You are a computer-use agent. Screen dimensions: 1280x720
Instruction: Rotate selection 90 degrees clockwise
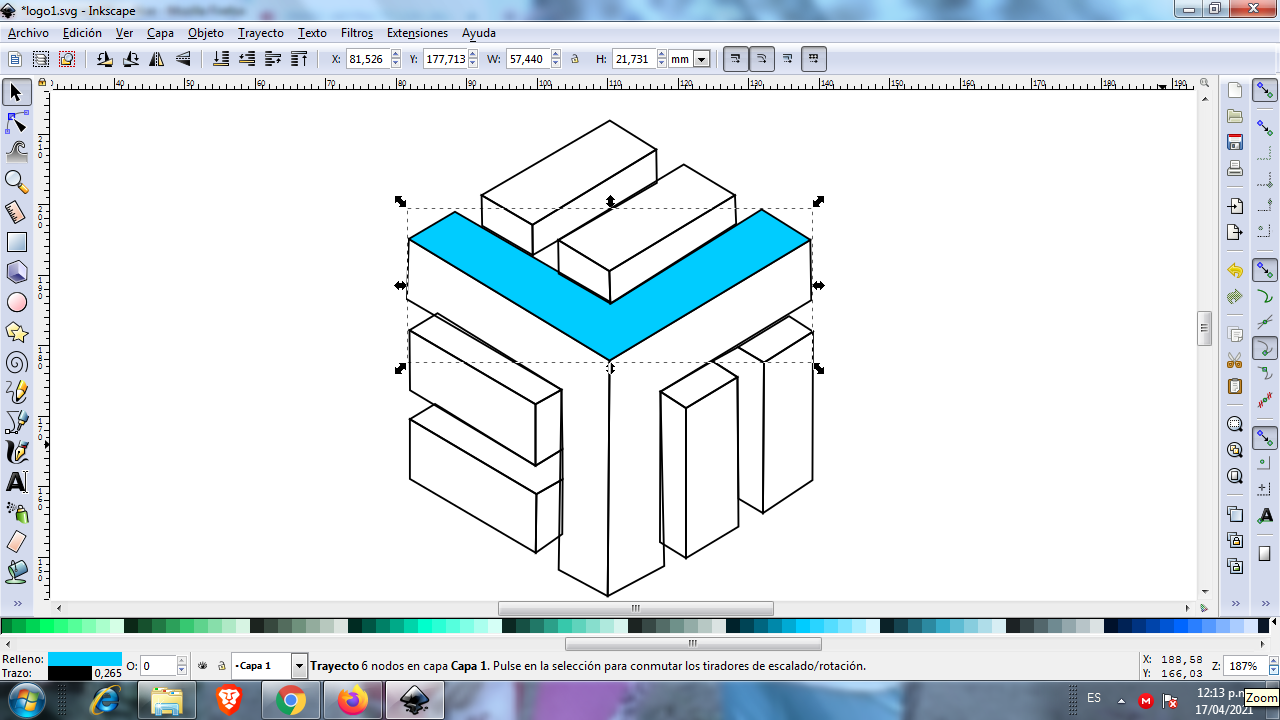tap(131, 59)
